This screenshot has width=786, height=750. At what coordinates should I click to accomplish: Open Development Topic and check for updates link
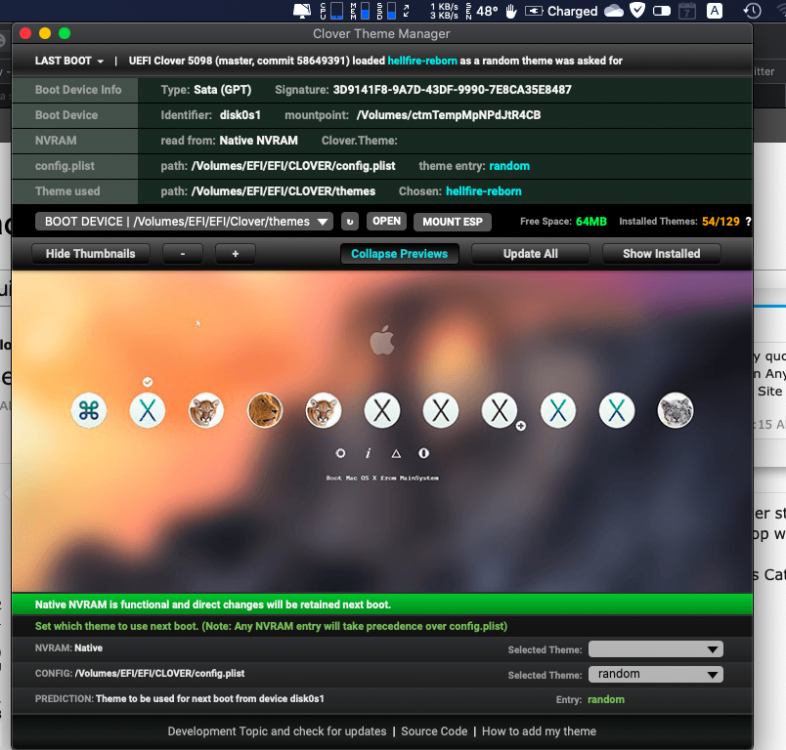(277, 731)
